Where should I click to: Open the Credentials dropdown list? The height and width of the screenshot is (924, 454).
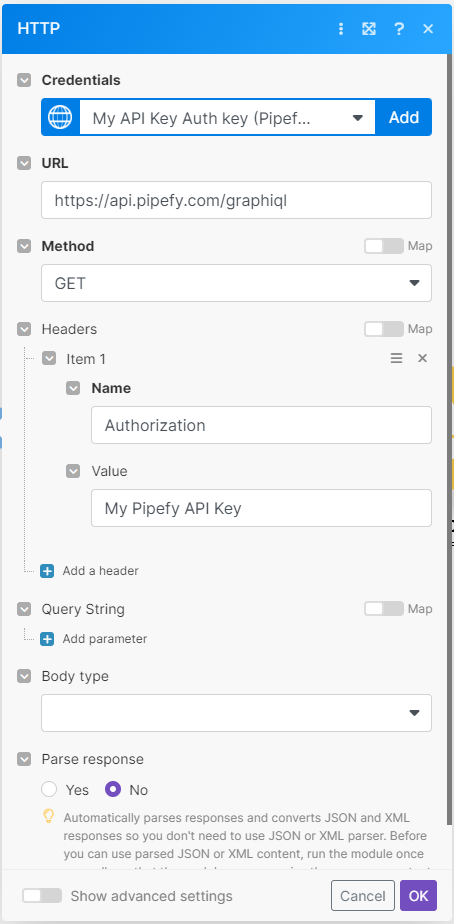point(228,117)
